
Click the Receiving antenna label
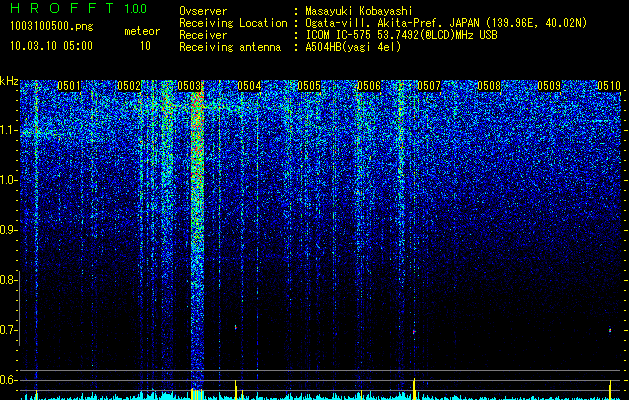click(x=230, y=47)
